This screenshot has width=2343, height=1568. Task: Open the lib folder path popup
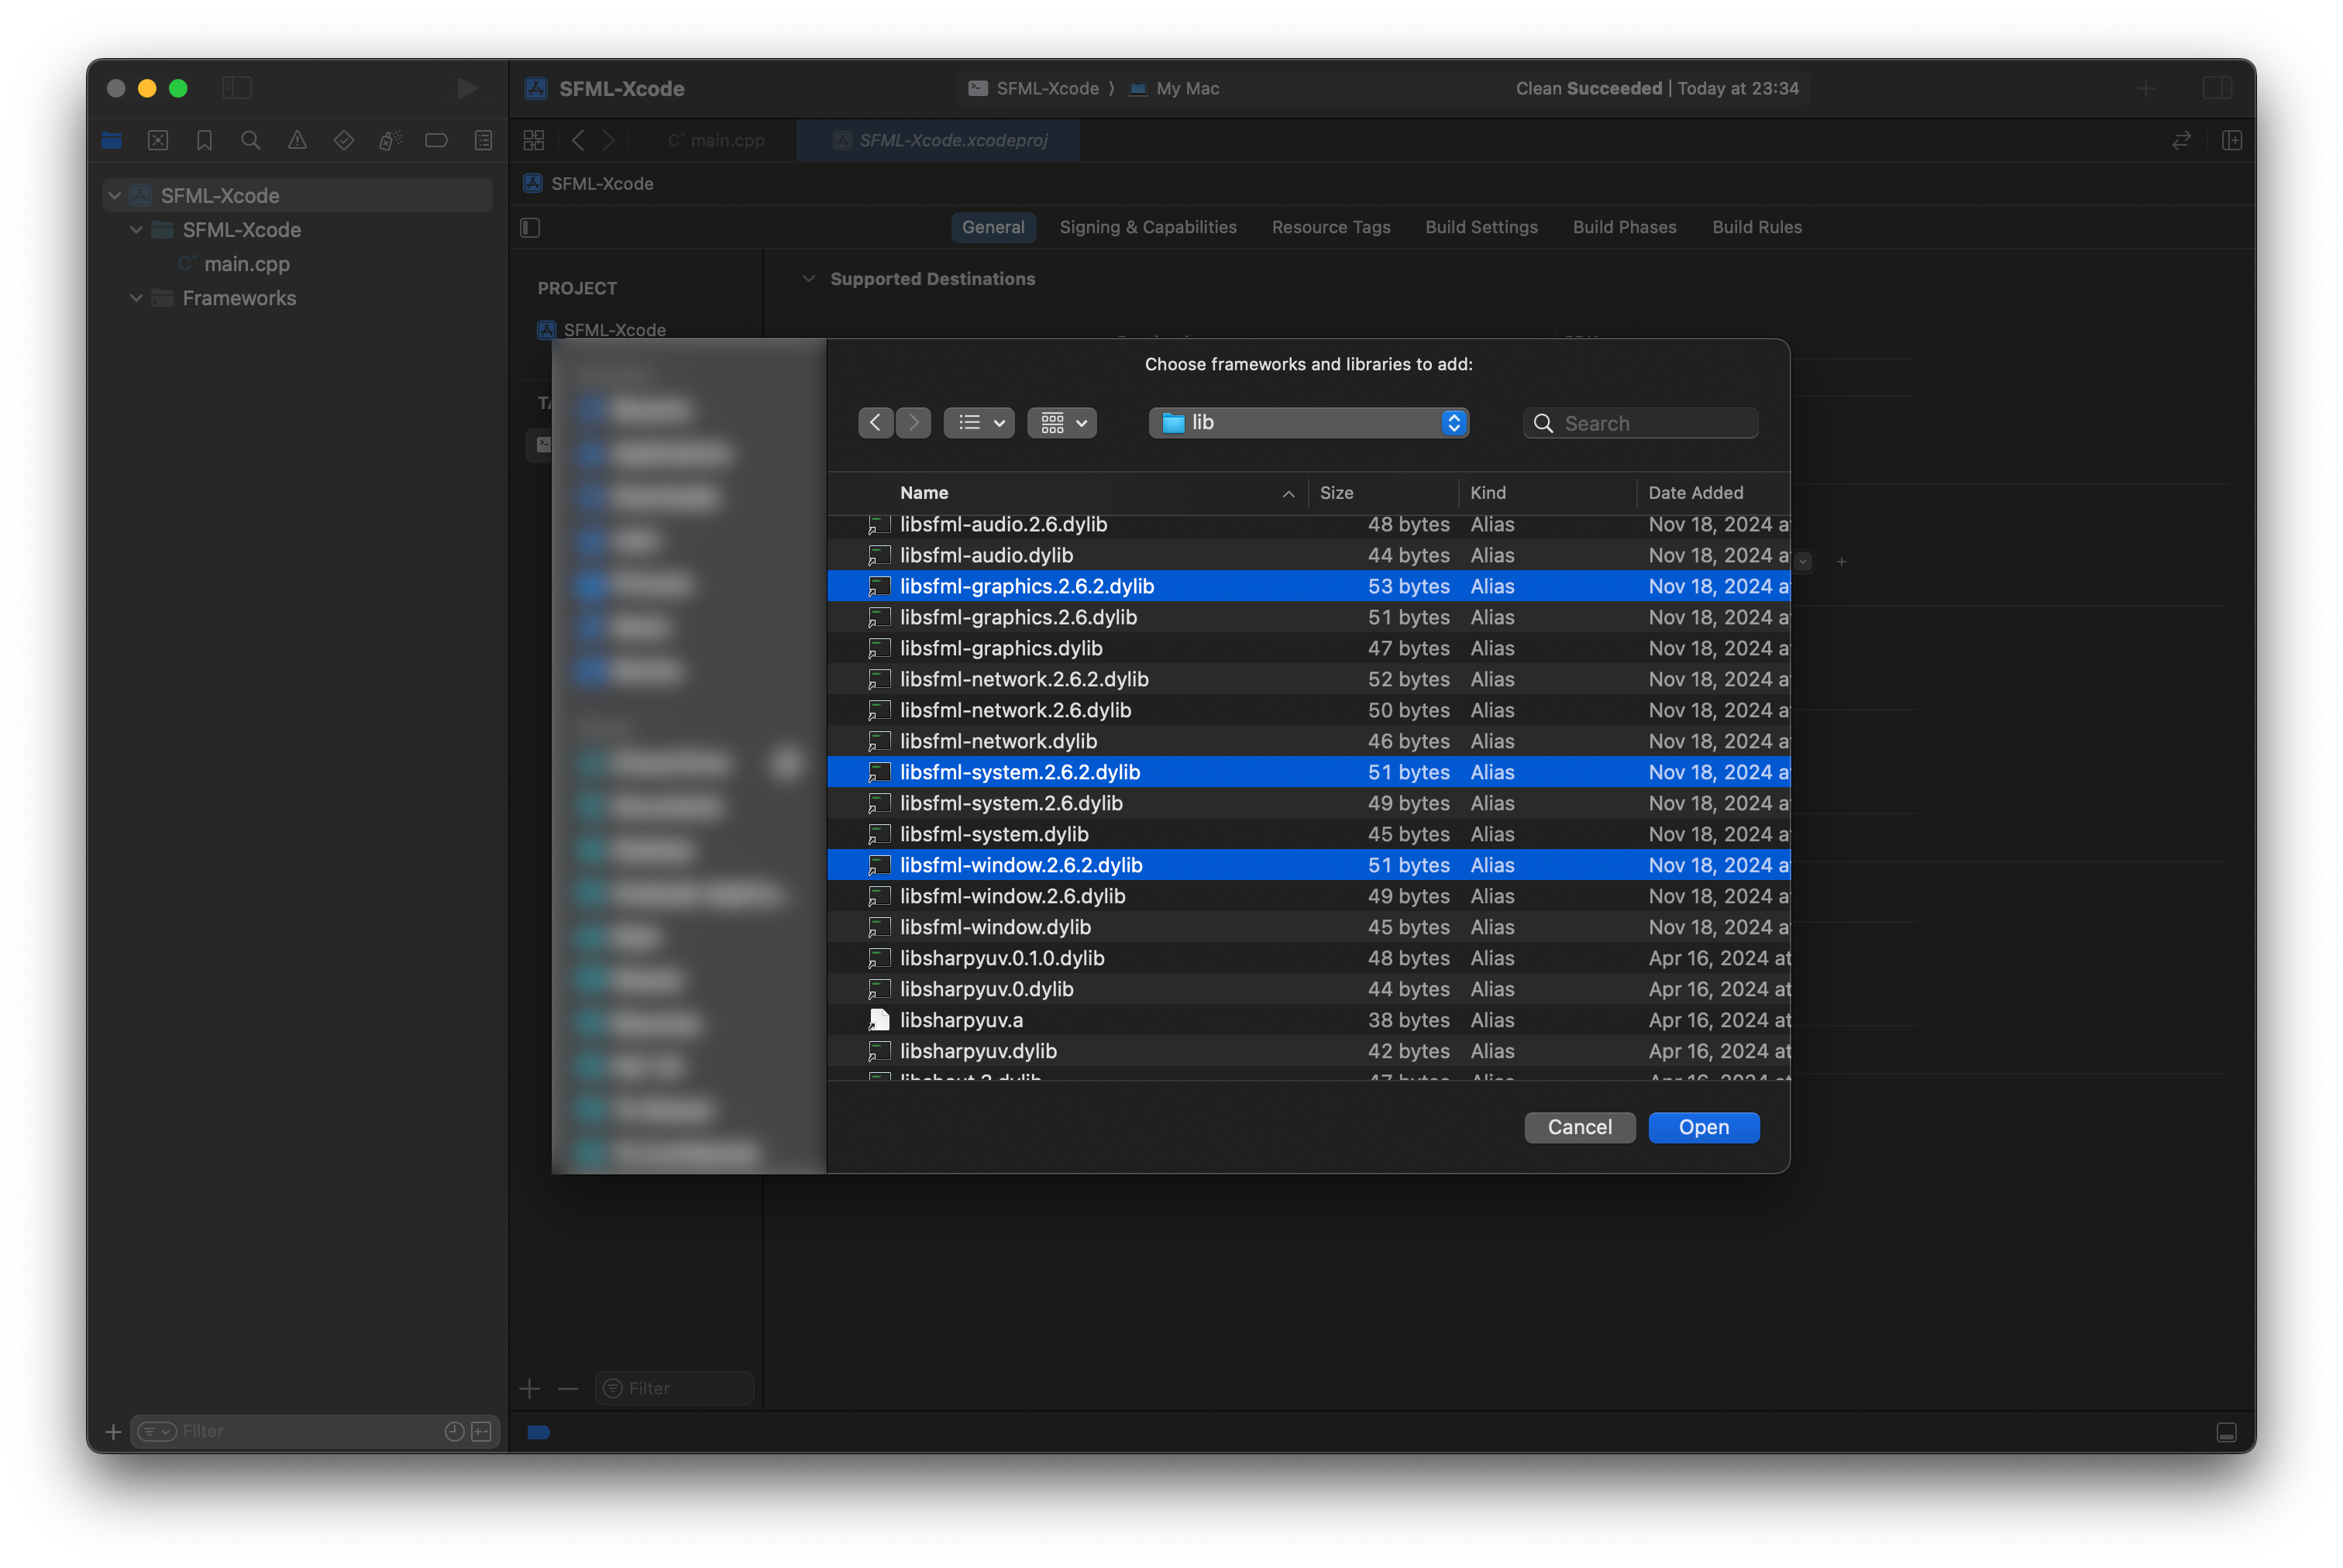coord(1308,423)
